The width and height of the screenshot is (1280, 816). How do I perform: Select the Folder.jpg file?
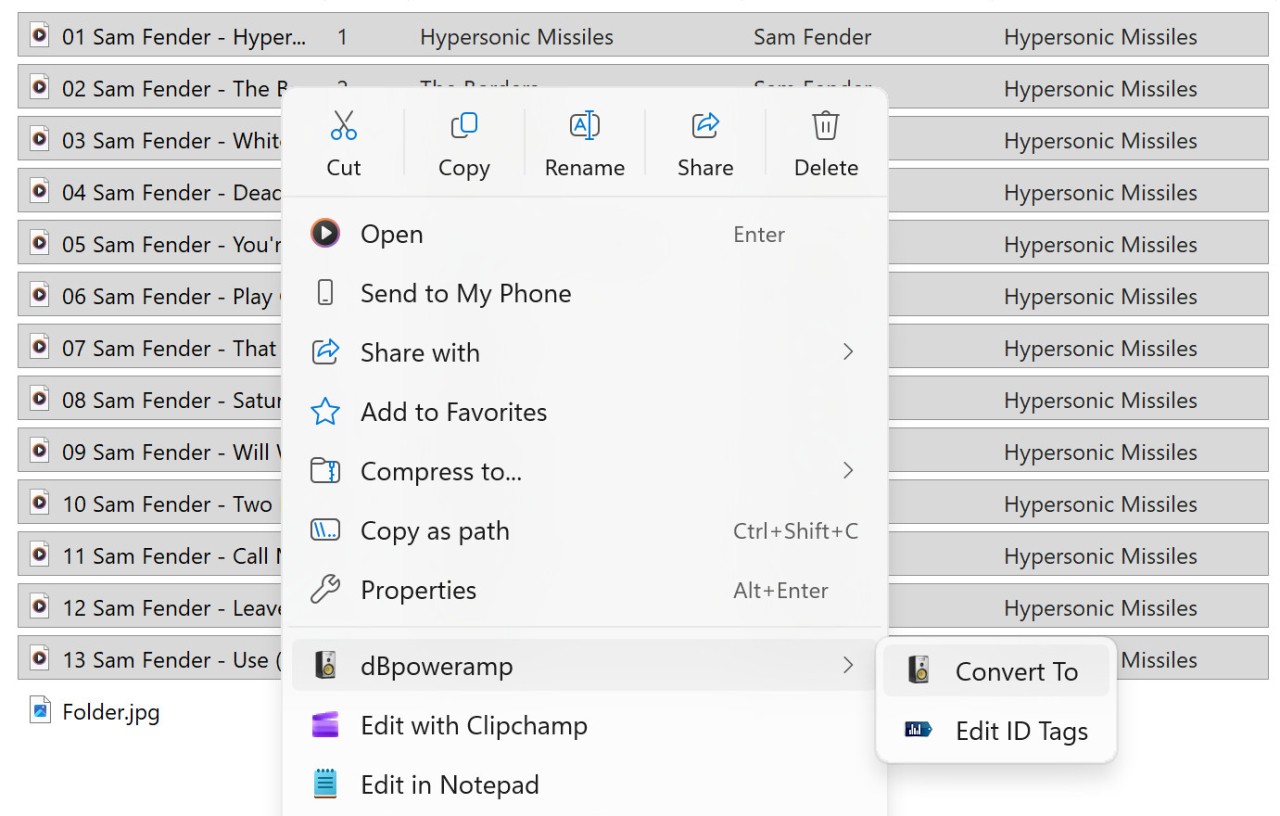tap(110, 712)
